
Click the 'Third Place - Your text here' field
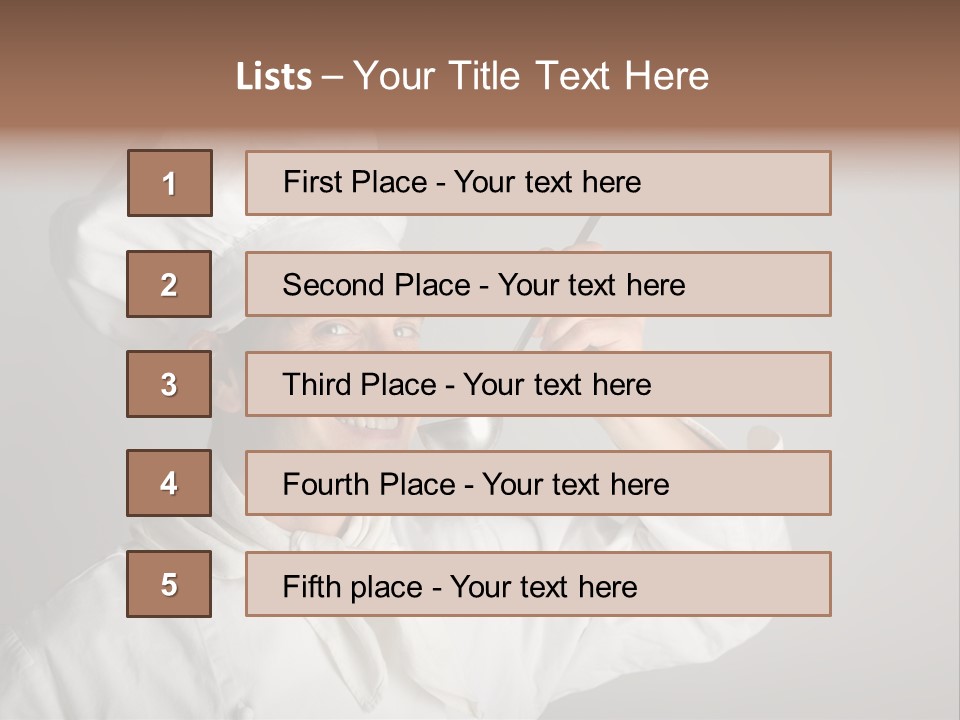coord(538,384)
